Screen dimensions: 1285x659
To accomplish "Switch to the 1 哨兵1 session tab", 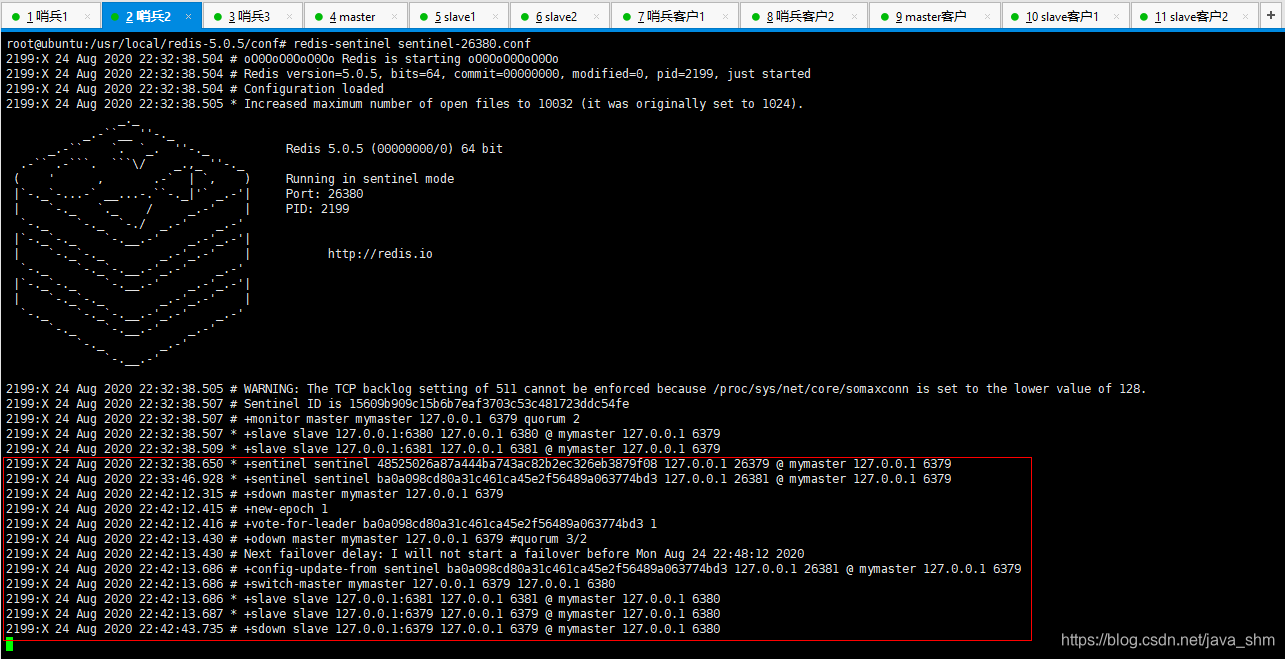I will pyautogui.click(x=50, y=16).
